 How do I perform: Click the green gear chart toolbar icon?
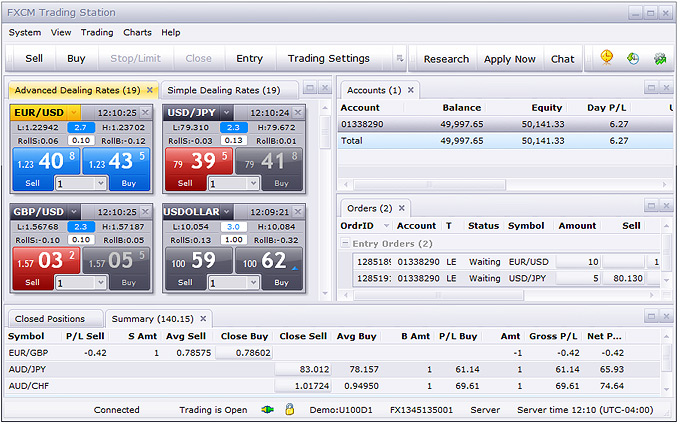pyautogui.click(x=660, y=59)
